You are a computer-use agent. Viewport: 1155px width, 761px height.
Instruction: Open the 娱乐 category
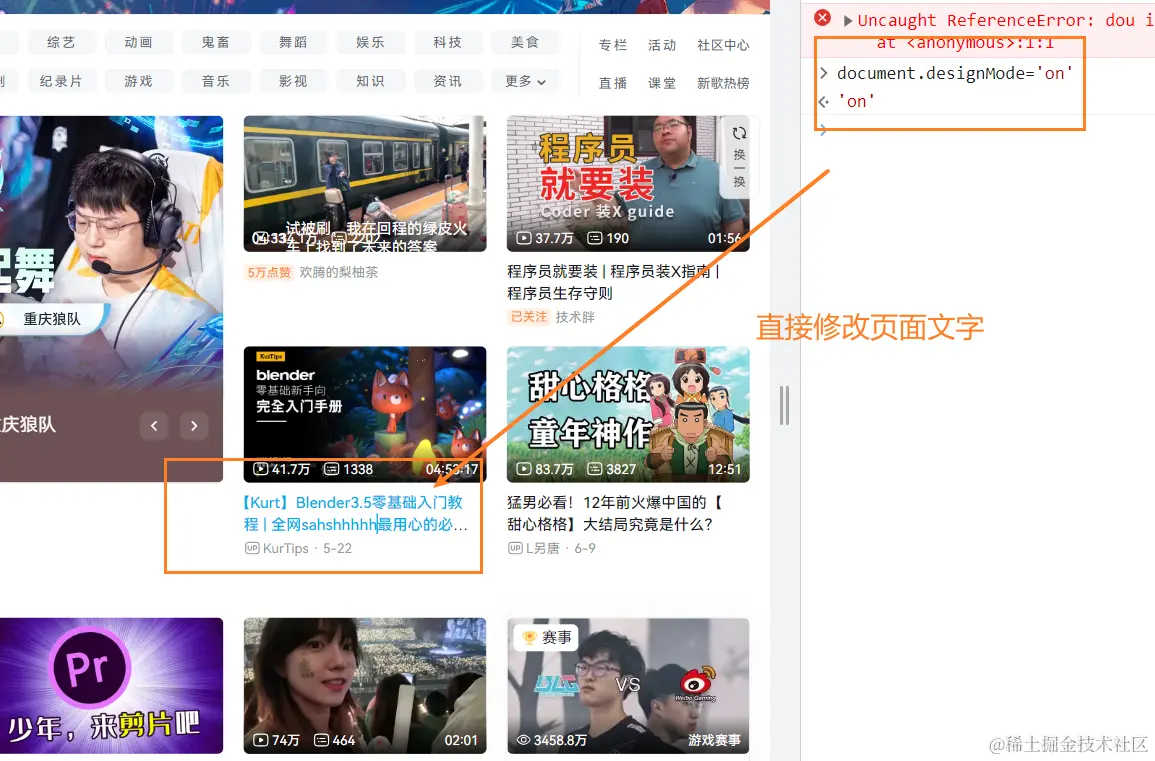coord(371,42)
